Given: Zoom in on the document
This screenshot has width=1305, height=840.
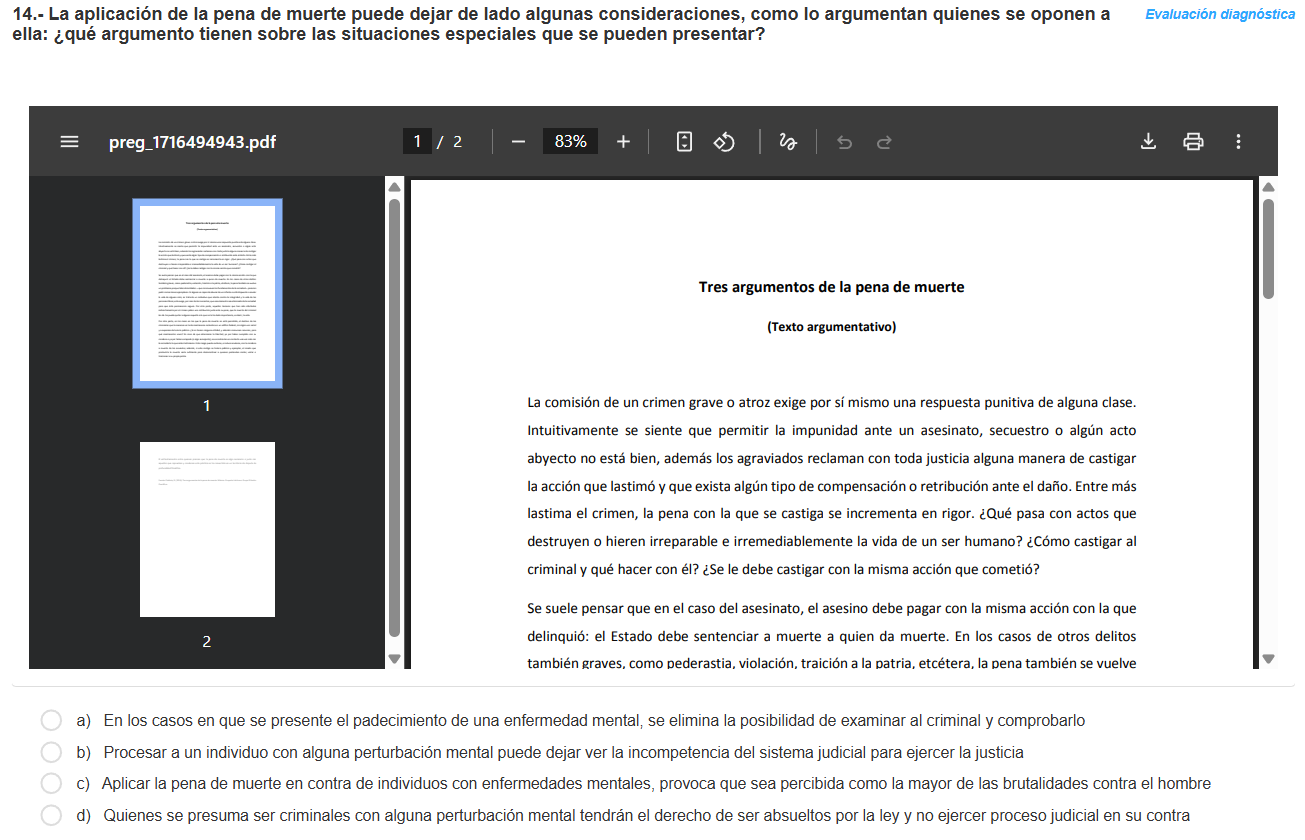Looking at the screenshot, I should click(x=622, y=141).
